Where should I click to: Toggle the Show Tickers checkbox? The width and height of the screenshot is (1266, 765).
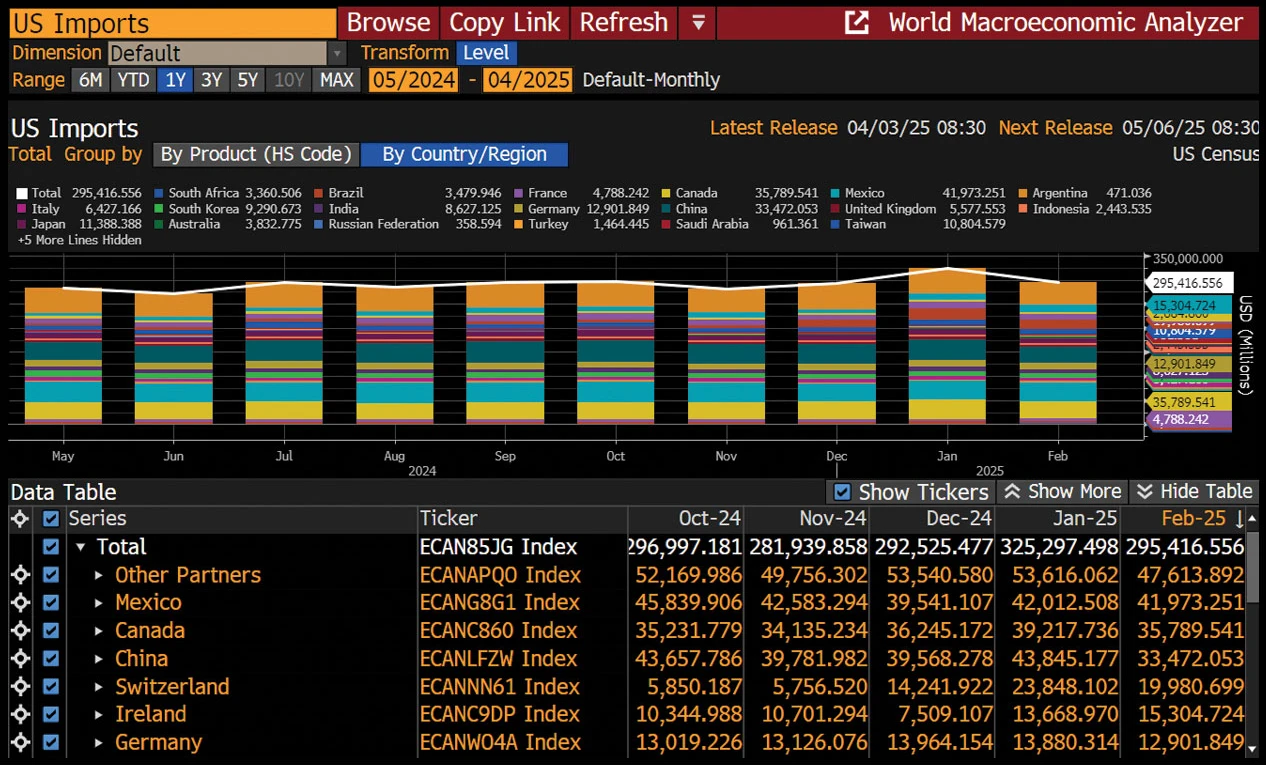coord(843,492)
